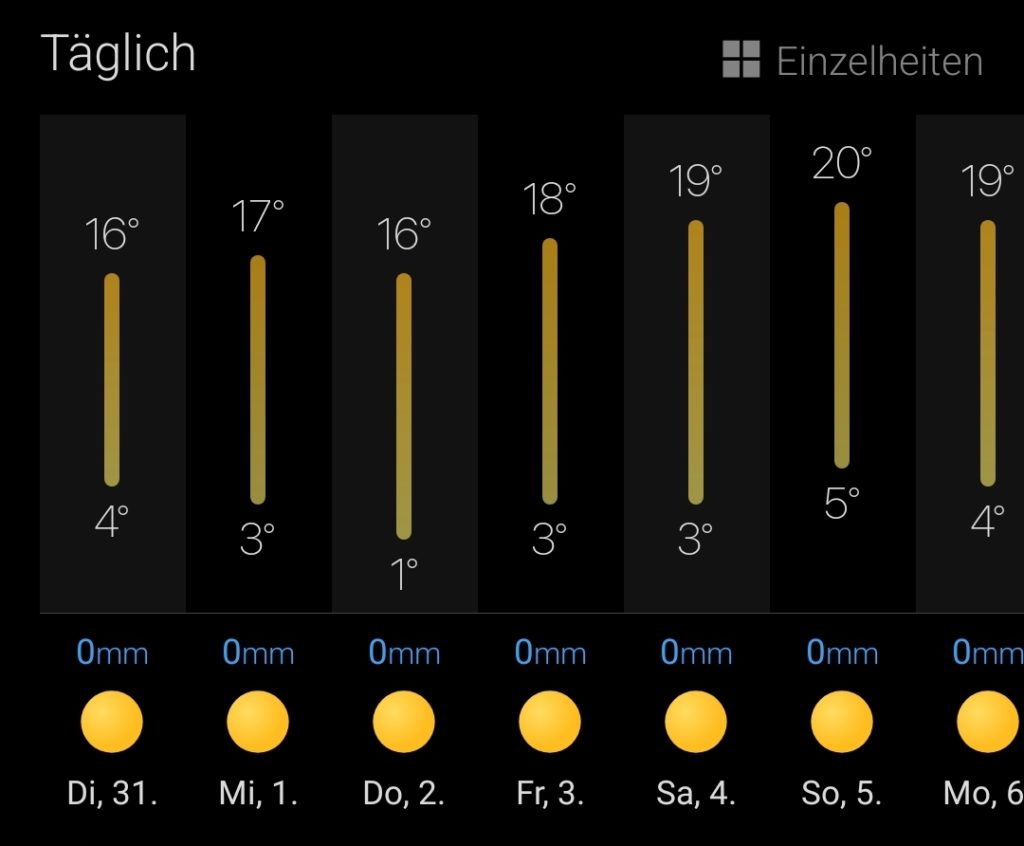Screen dimensions: 1024x846
Task: Open the Einzelheiten details view
Action: (879, 62)
